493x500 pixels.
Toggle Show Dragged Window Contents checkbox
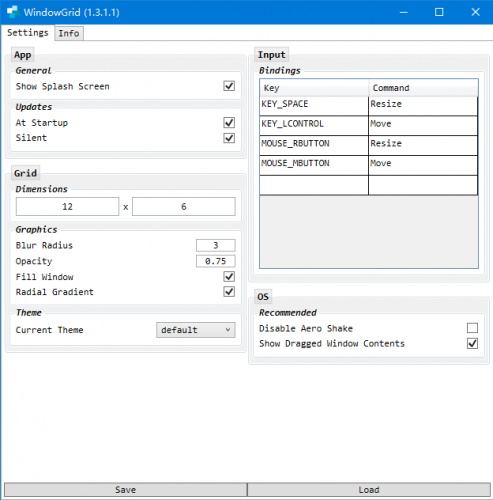tap(472, 343)
